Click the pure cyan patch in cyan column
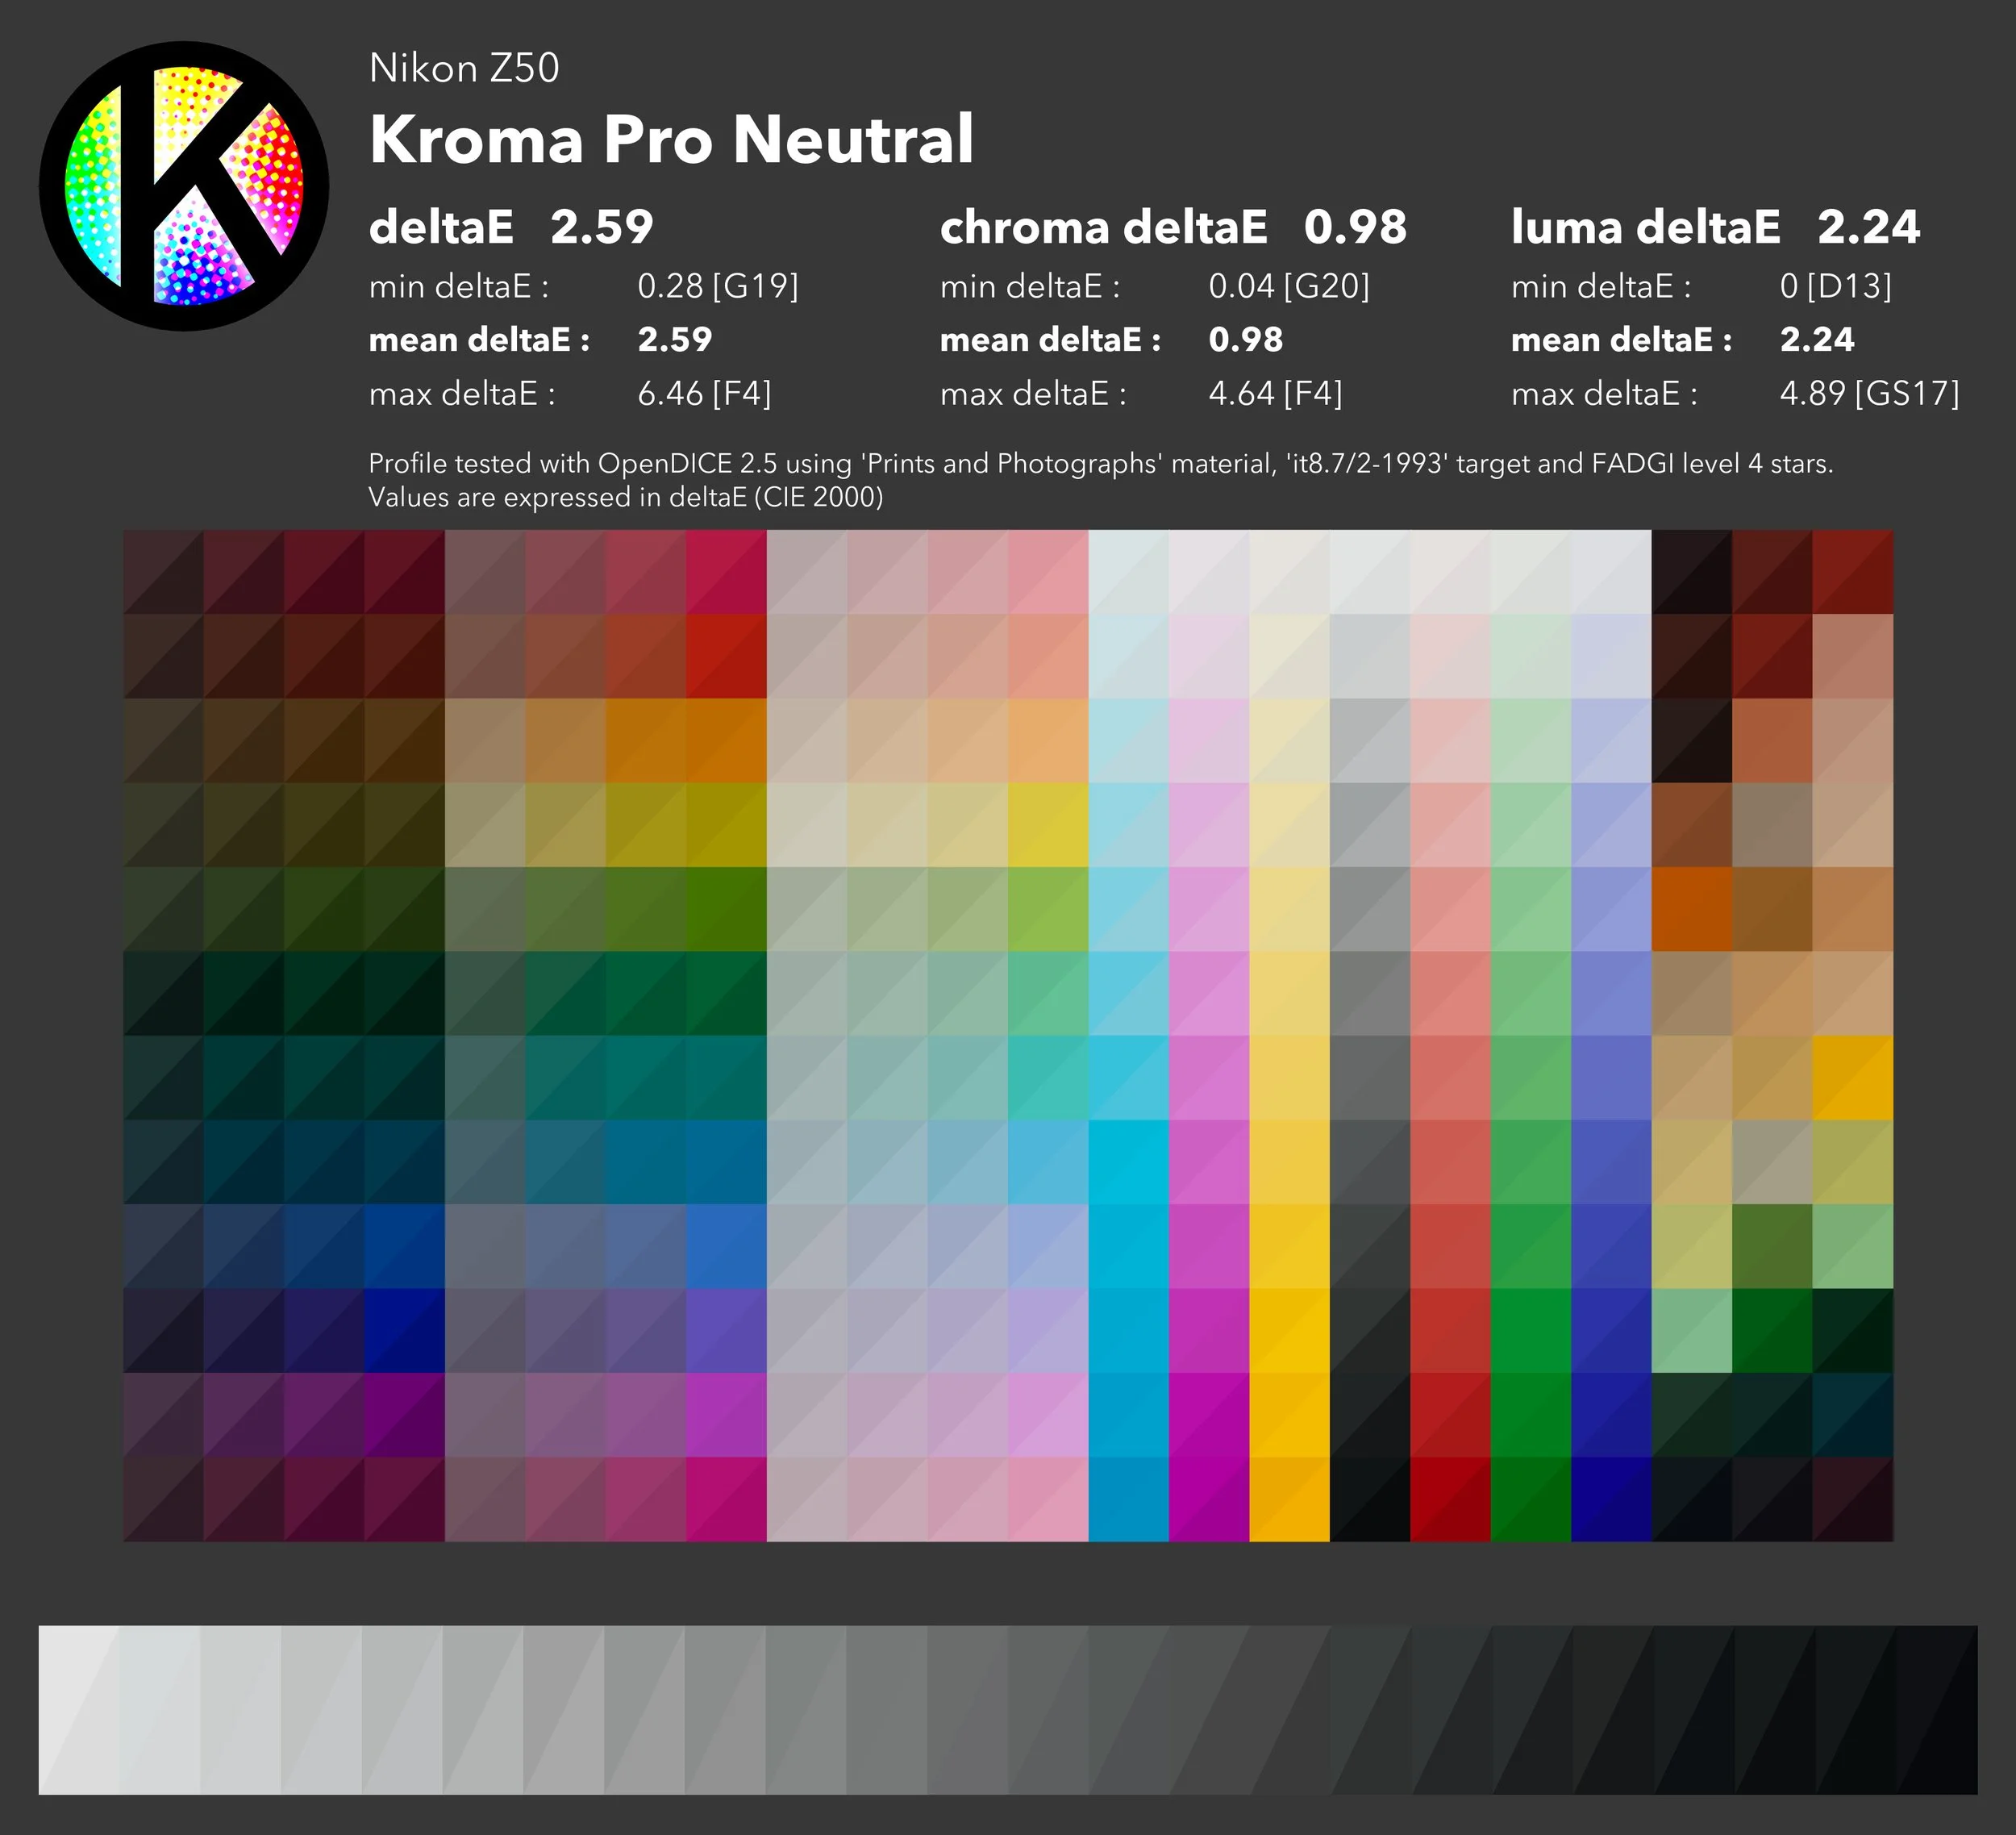This screenshot has height=1835, width=2016. [x=1128, y=1161]
